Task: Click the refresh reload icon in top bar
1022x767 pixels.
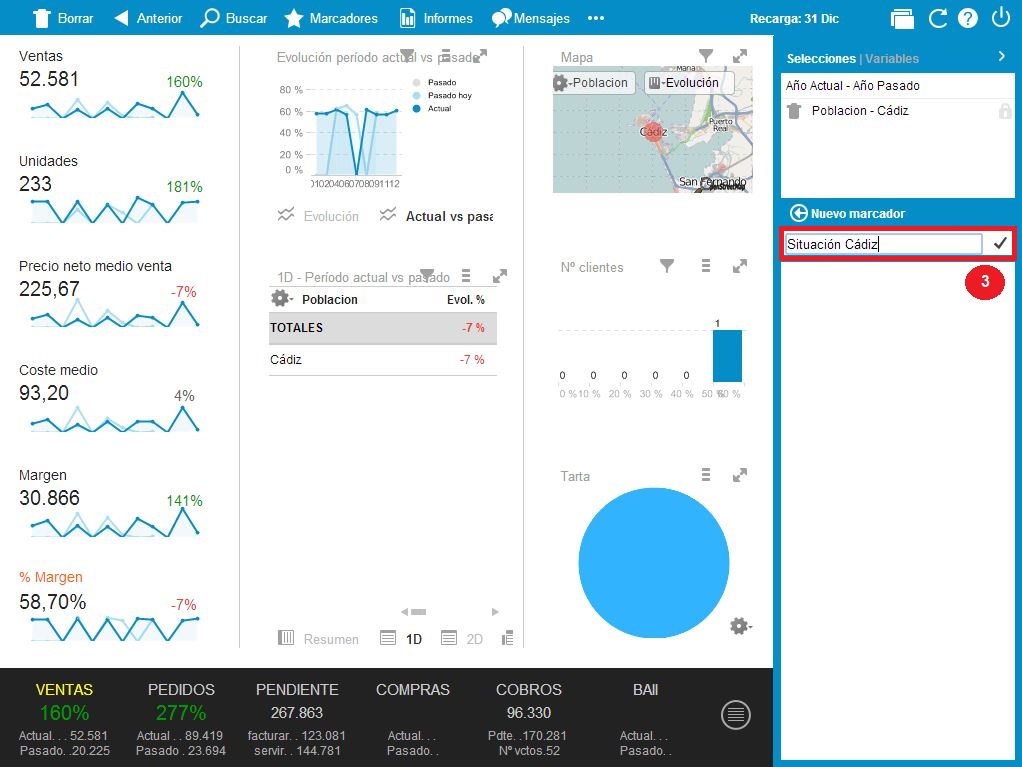Action: point(937,18)
